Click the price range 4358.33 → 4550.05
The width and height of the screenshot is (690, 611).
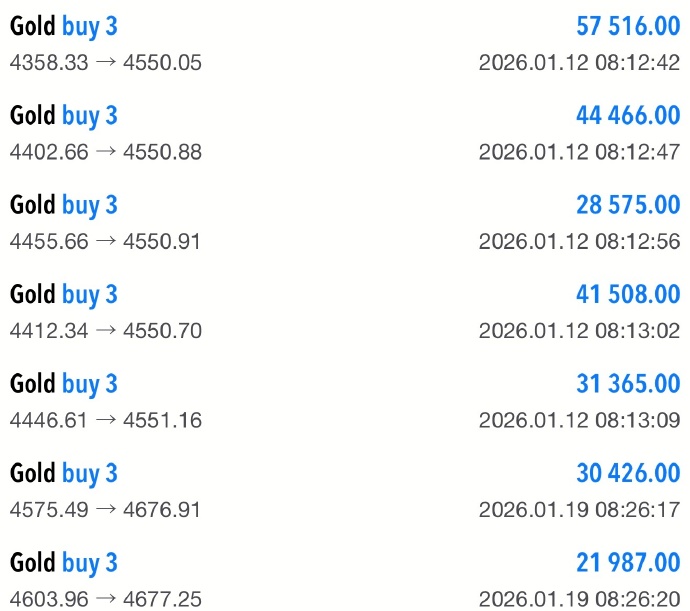coord(106,63)
